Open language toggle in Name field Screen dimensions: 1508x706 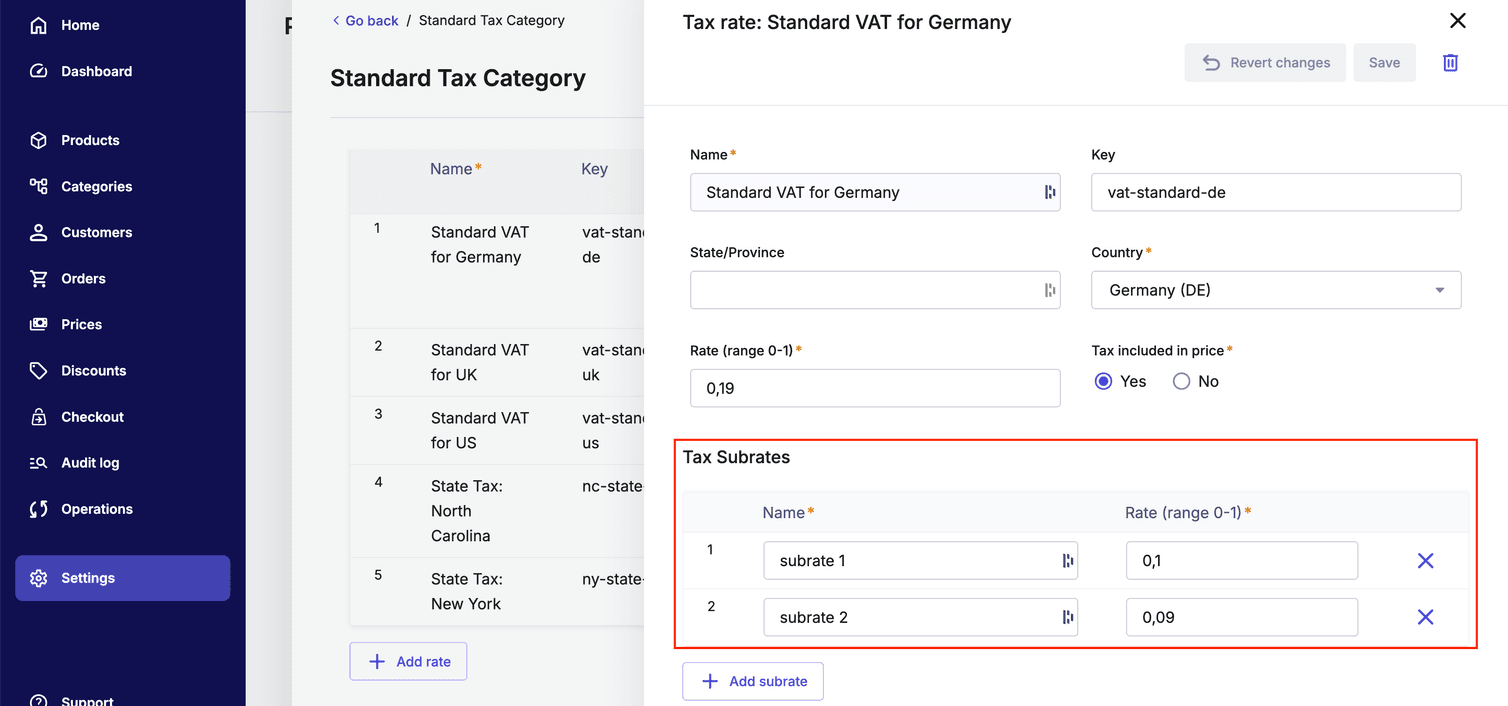click(x=1044, y=192)
